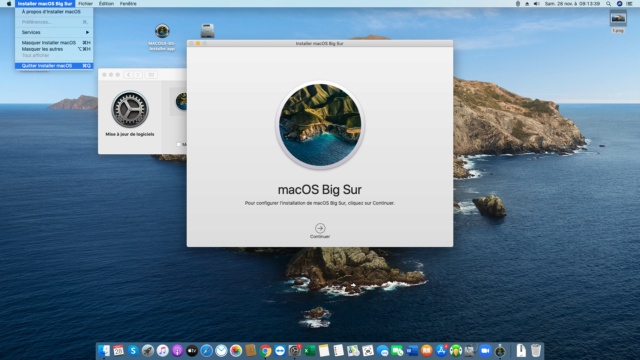Open Maps from the Dock
This screenshot has width=640, height=360.
(353, 351)
